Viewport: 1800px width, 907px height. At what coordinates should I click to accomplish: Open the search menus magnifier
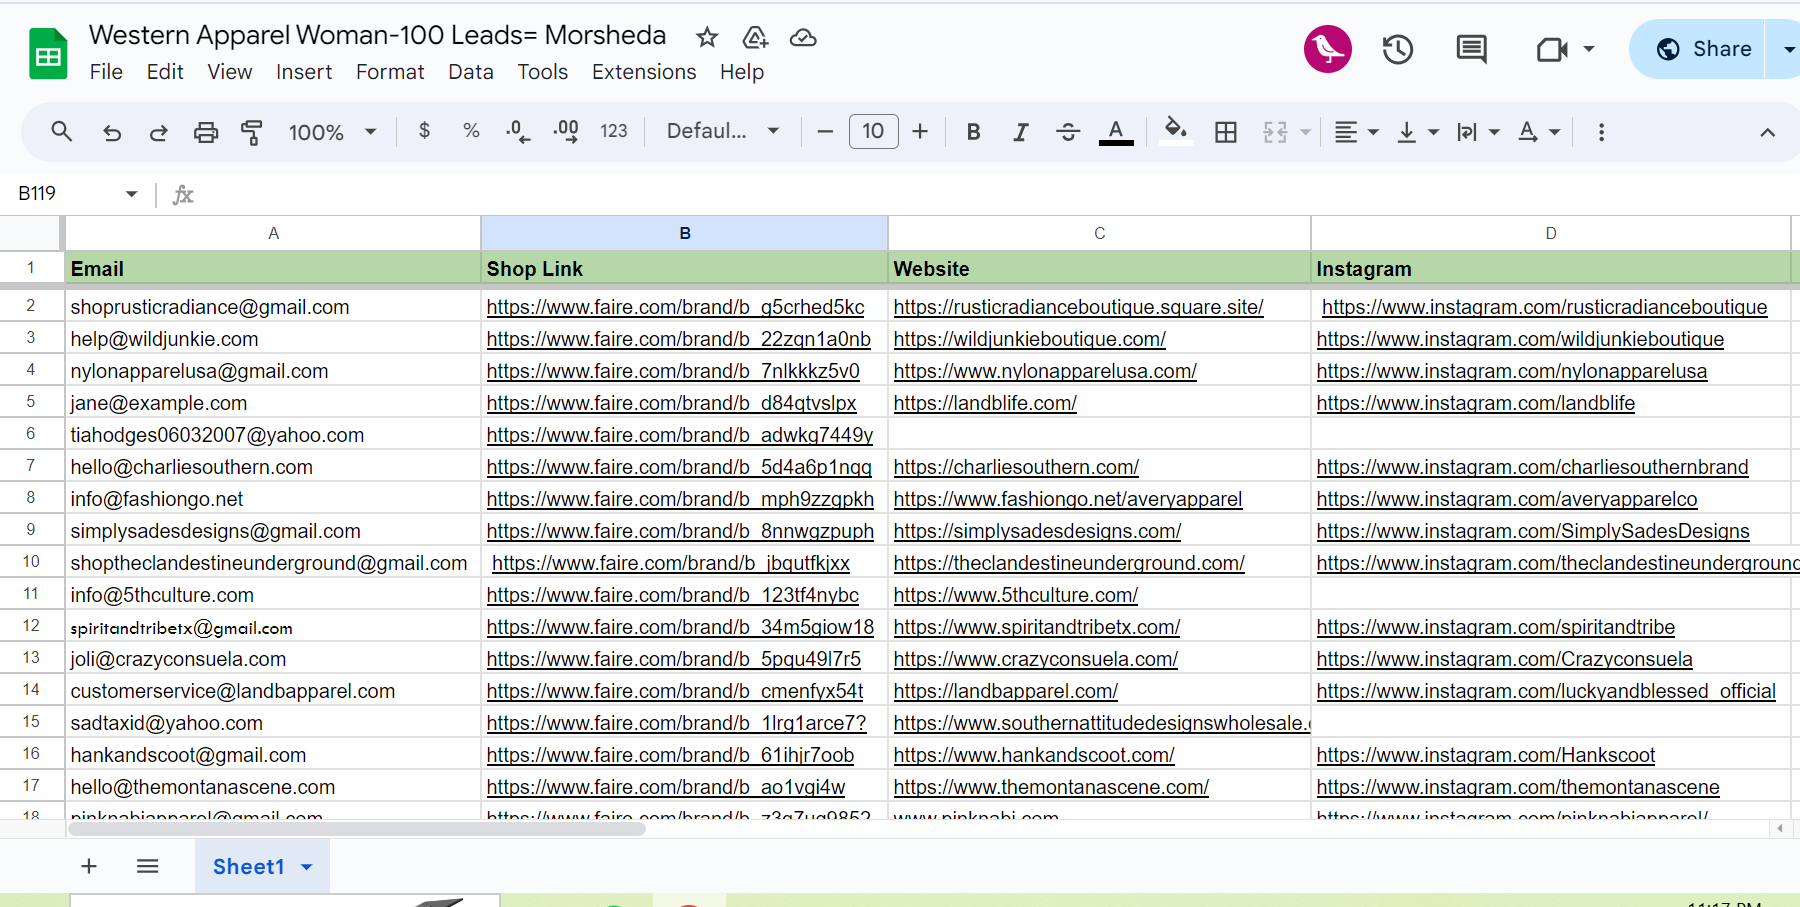click(x=61, y=131)
